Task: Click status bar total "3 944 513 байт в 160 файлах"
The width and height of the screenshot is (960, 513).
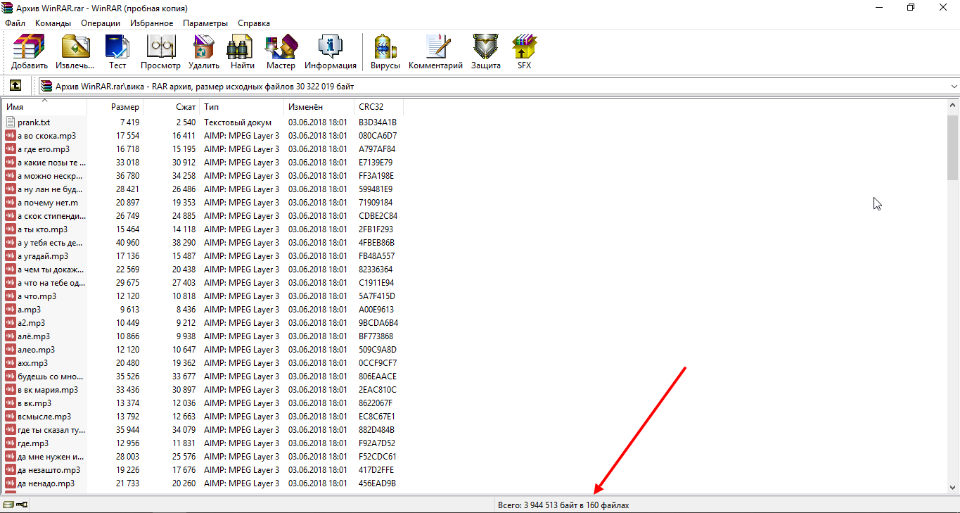Action: click(x=563, y=506)
